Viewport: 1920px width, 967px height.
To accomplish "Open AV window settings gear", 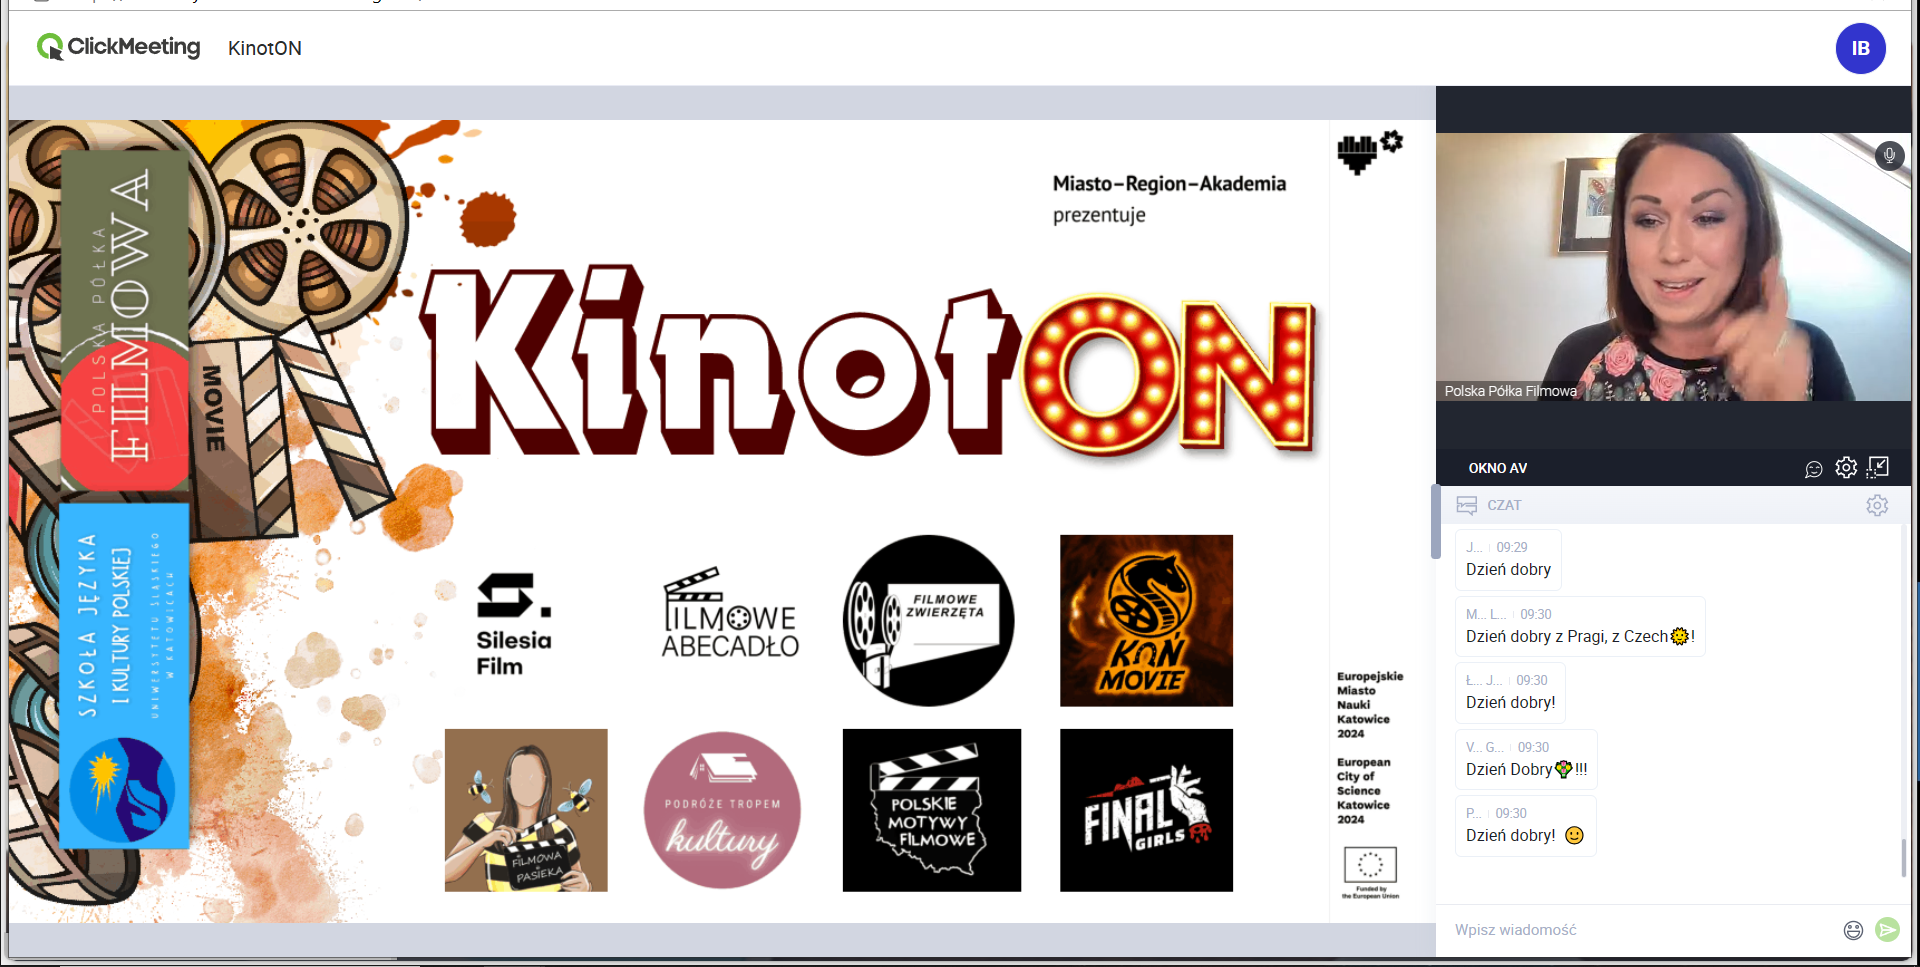I will [1846, 468].
